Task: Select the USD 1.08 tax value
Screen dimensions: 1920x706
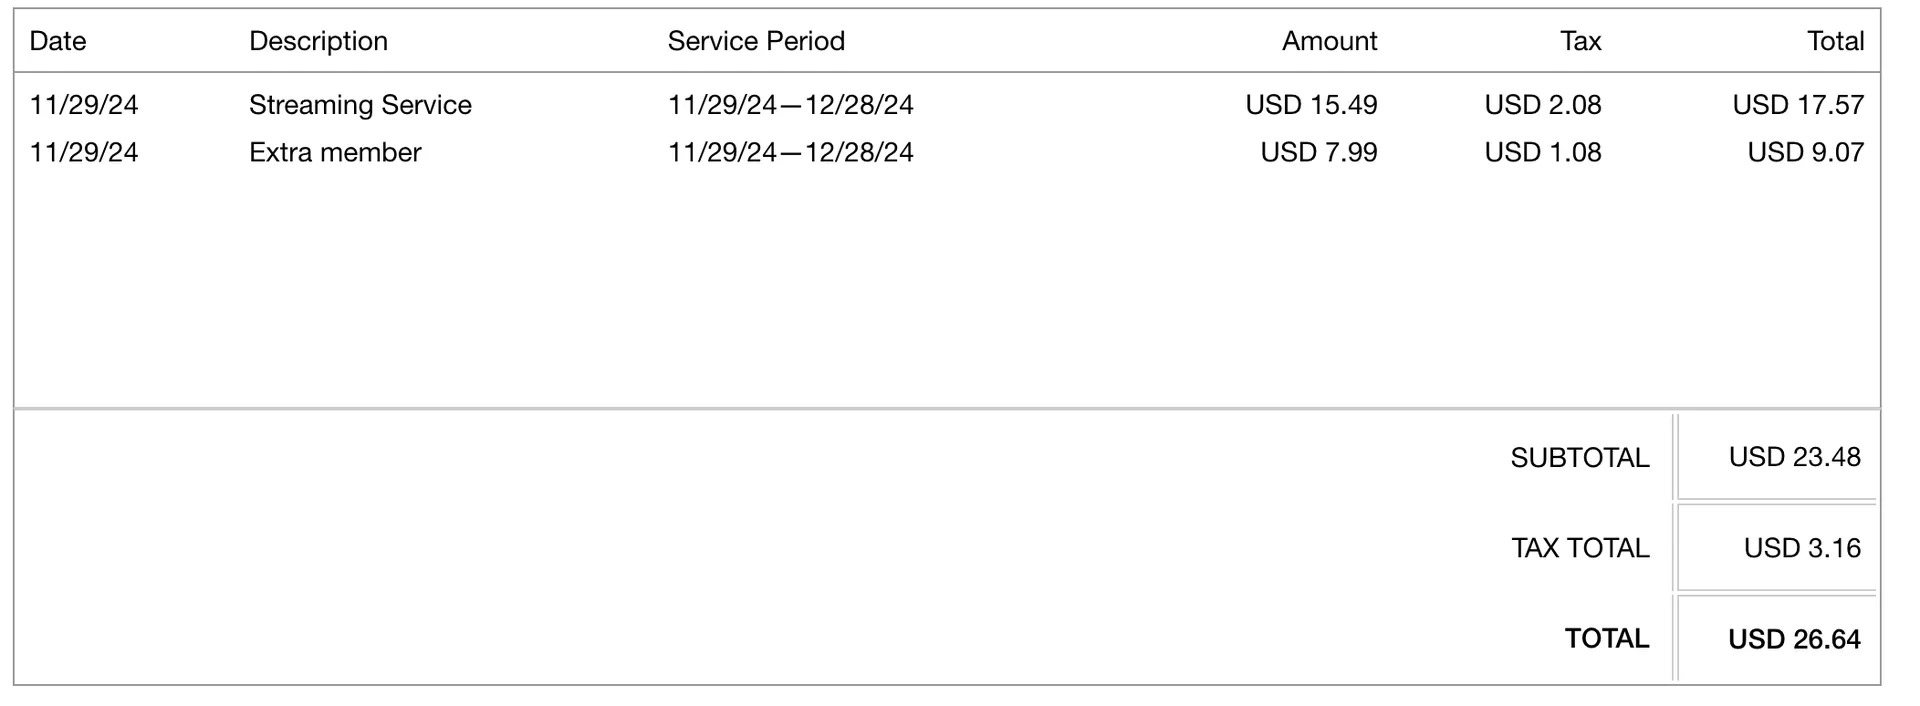Action: (1542, 152)
